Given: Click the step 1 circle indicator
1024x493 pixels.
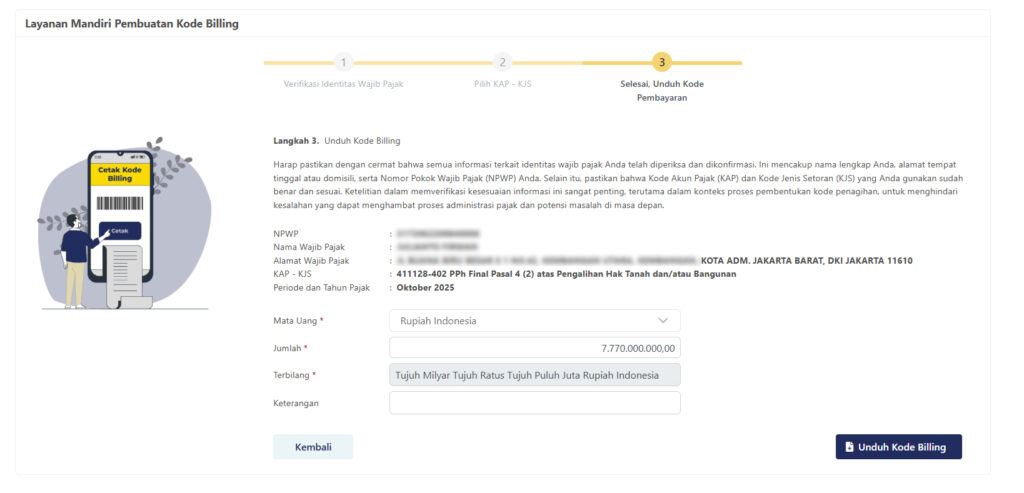Looking at the screenshot, I should (343, 62).
